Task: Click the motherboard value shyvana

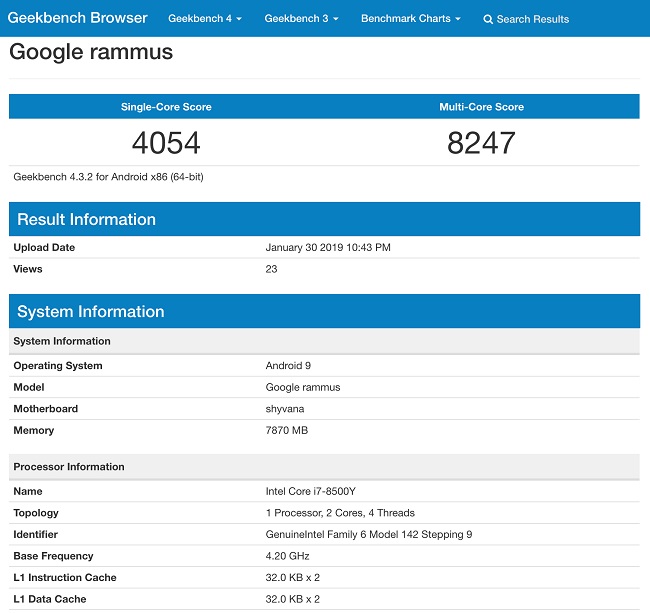Action: [x=285, y=409]
